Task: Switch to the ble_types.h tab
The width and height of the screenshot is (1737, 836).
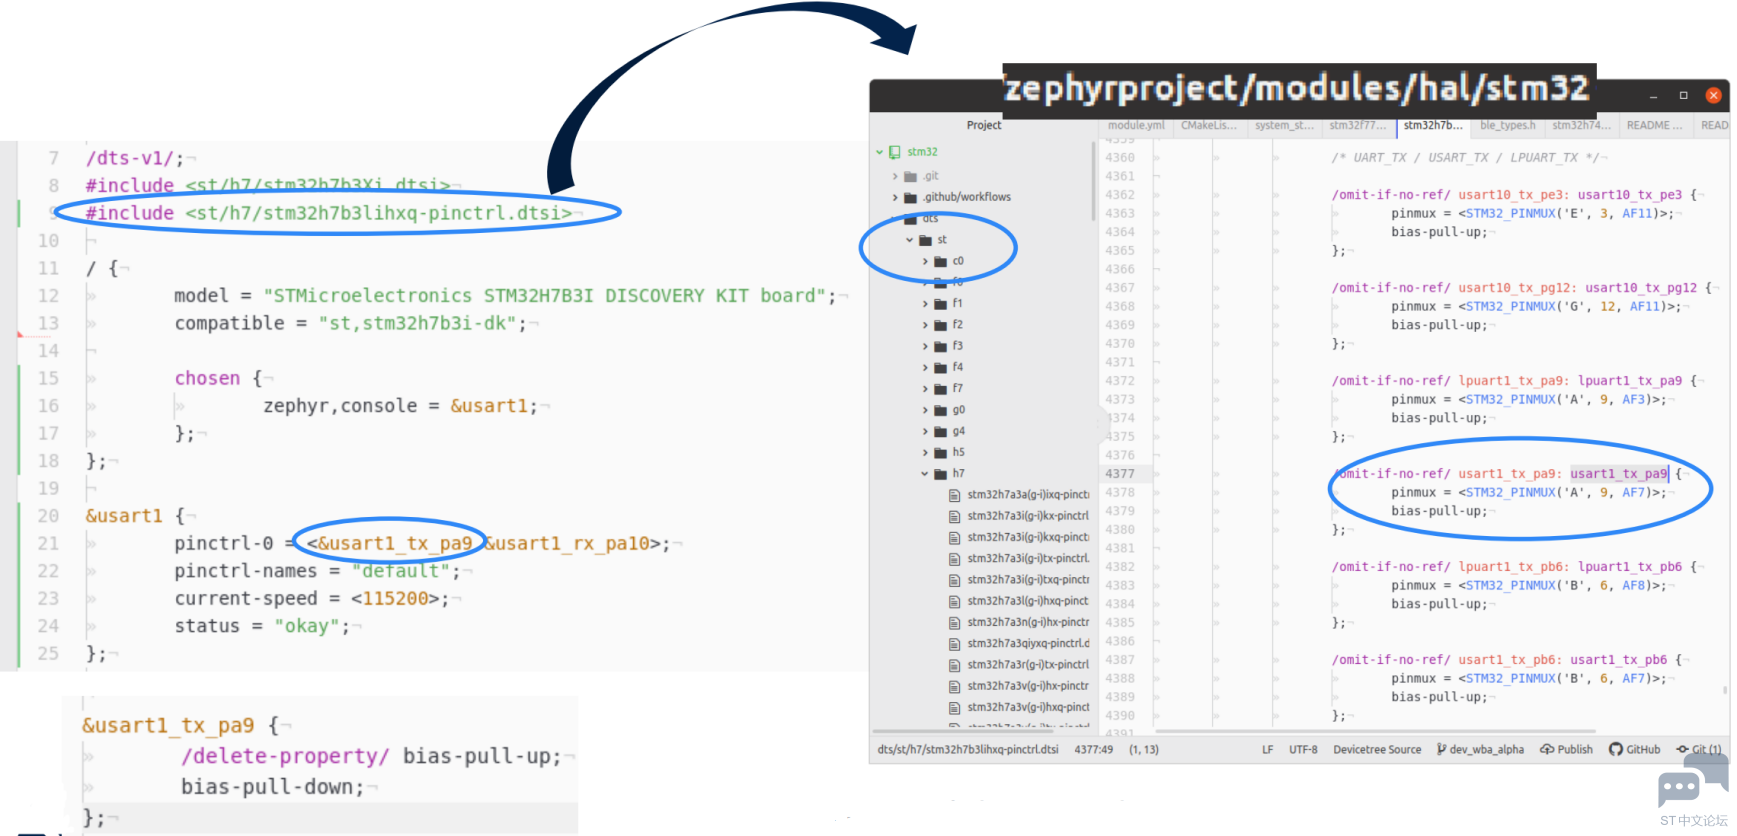Action: tap(1508, 125)
